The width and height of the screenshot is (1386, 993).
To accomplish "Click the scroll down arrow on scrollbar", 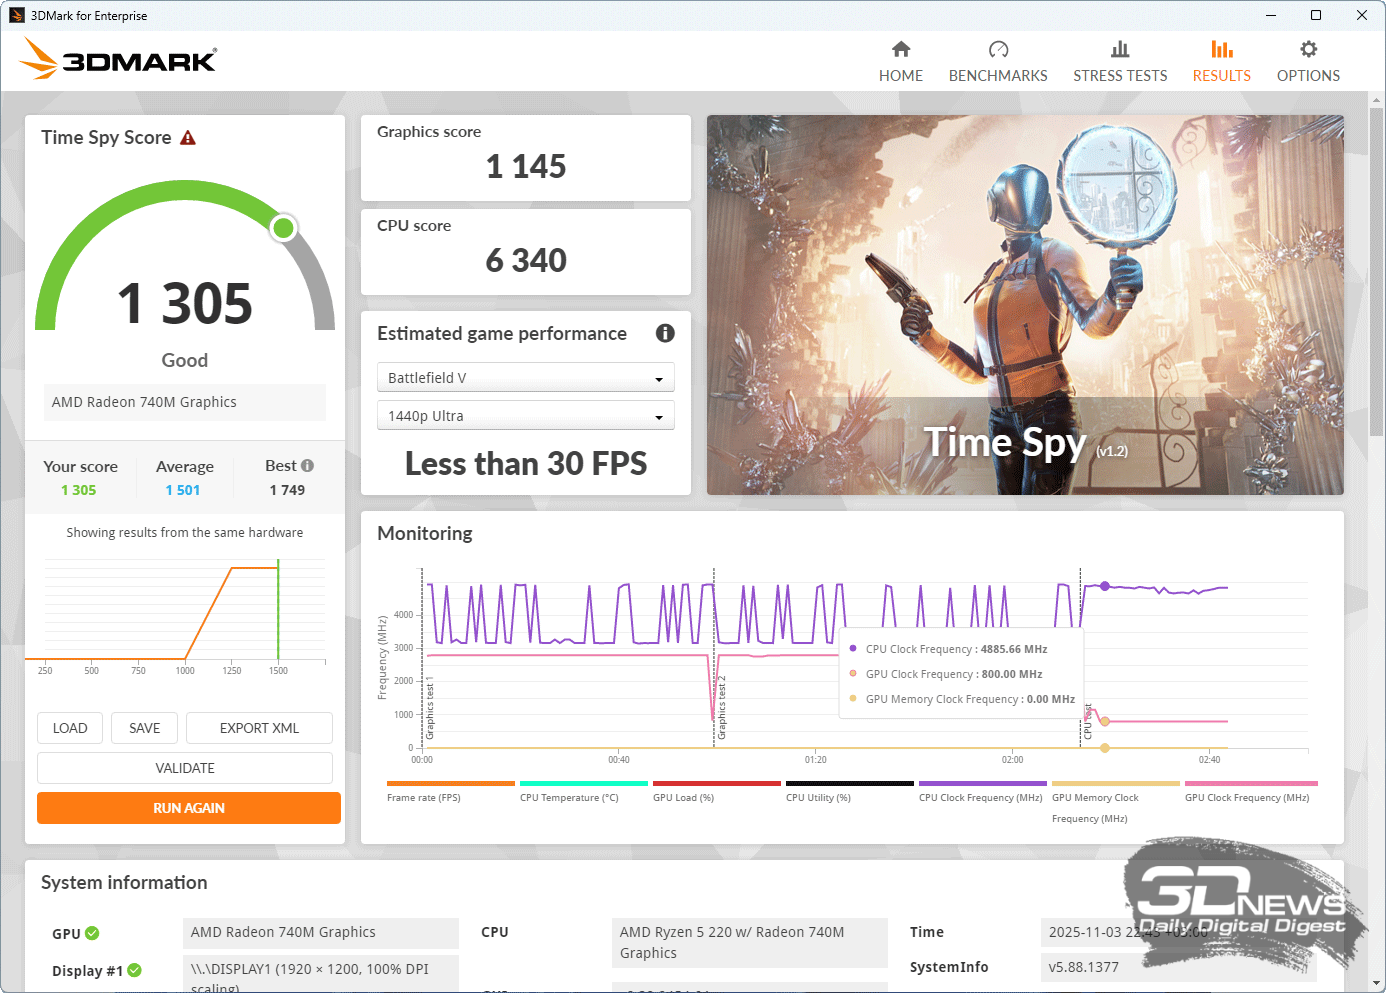I will coord(1376,983).
